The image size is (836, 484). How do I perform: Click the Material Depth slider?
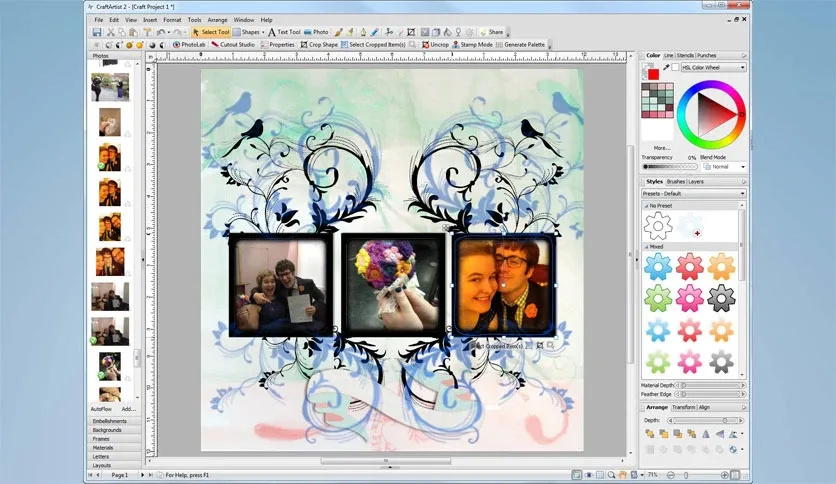tap(709, 385)
